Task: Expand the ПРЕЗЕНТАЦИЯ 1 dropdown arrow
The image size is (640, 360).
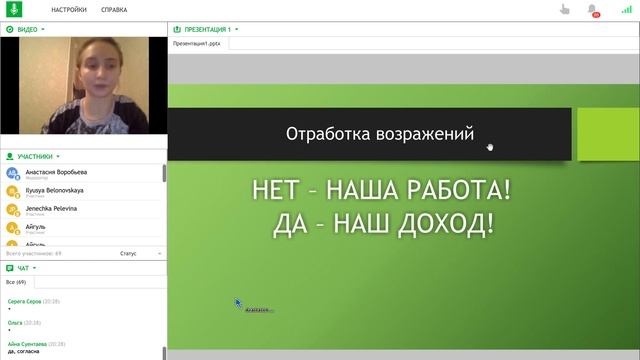Action: coord(237,29)
